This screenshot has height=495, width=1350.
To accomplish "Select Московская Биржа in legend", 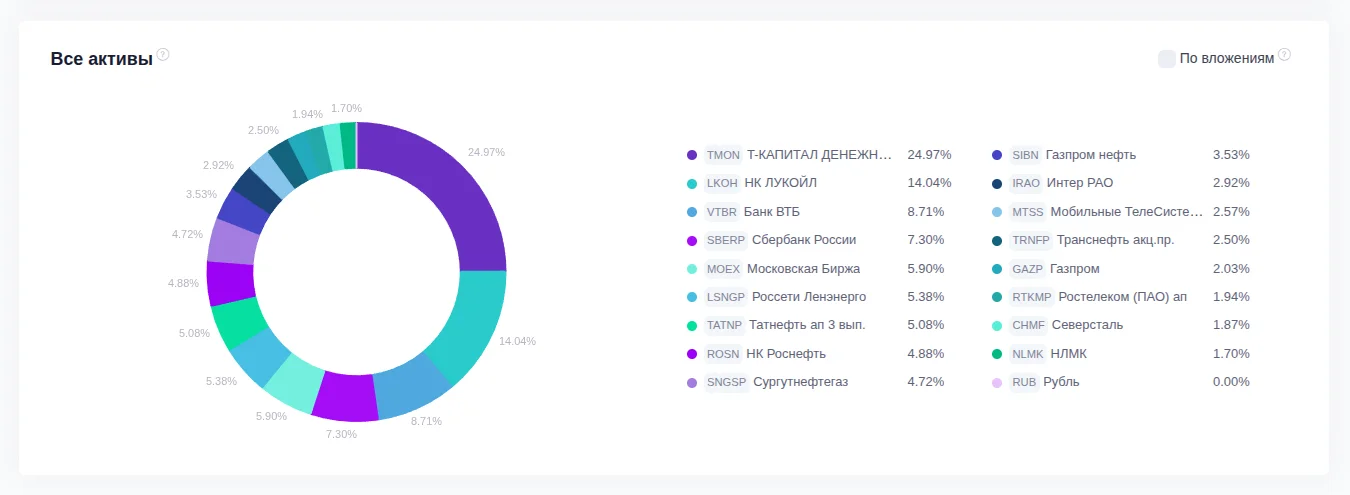I will click(803, 269).
